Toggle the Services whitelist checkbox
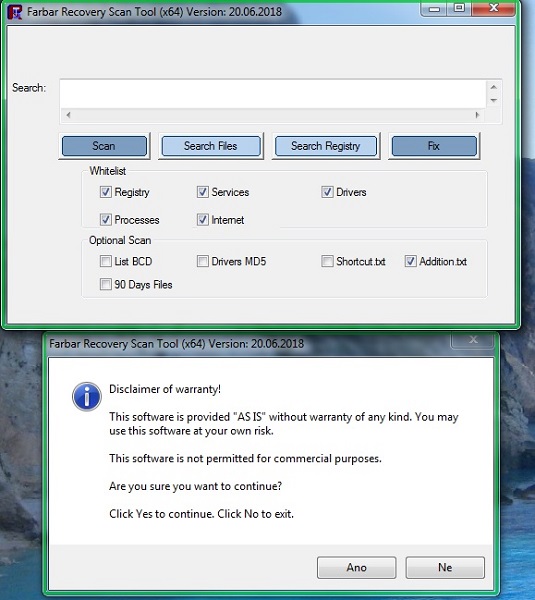 point(203,192)
